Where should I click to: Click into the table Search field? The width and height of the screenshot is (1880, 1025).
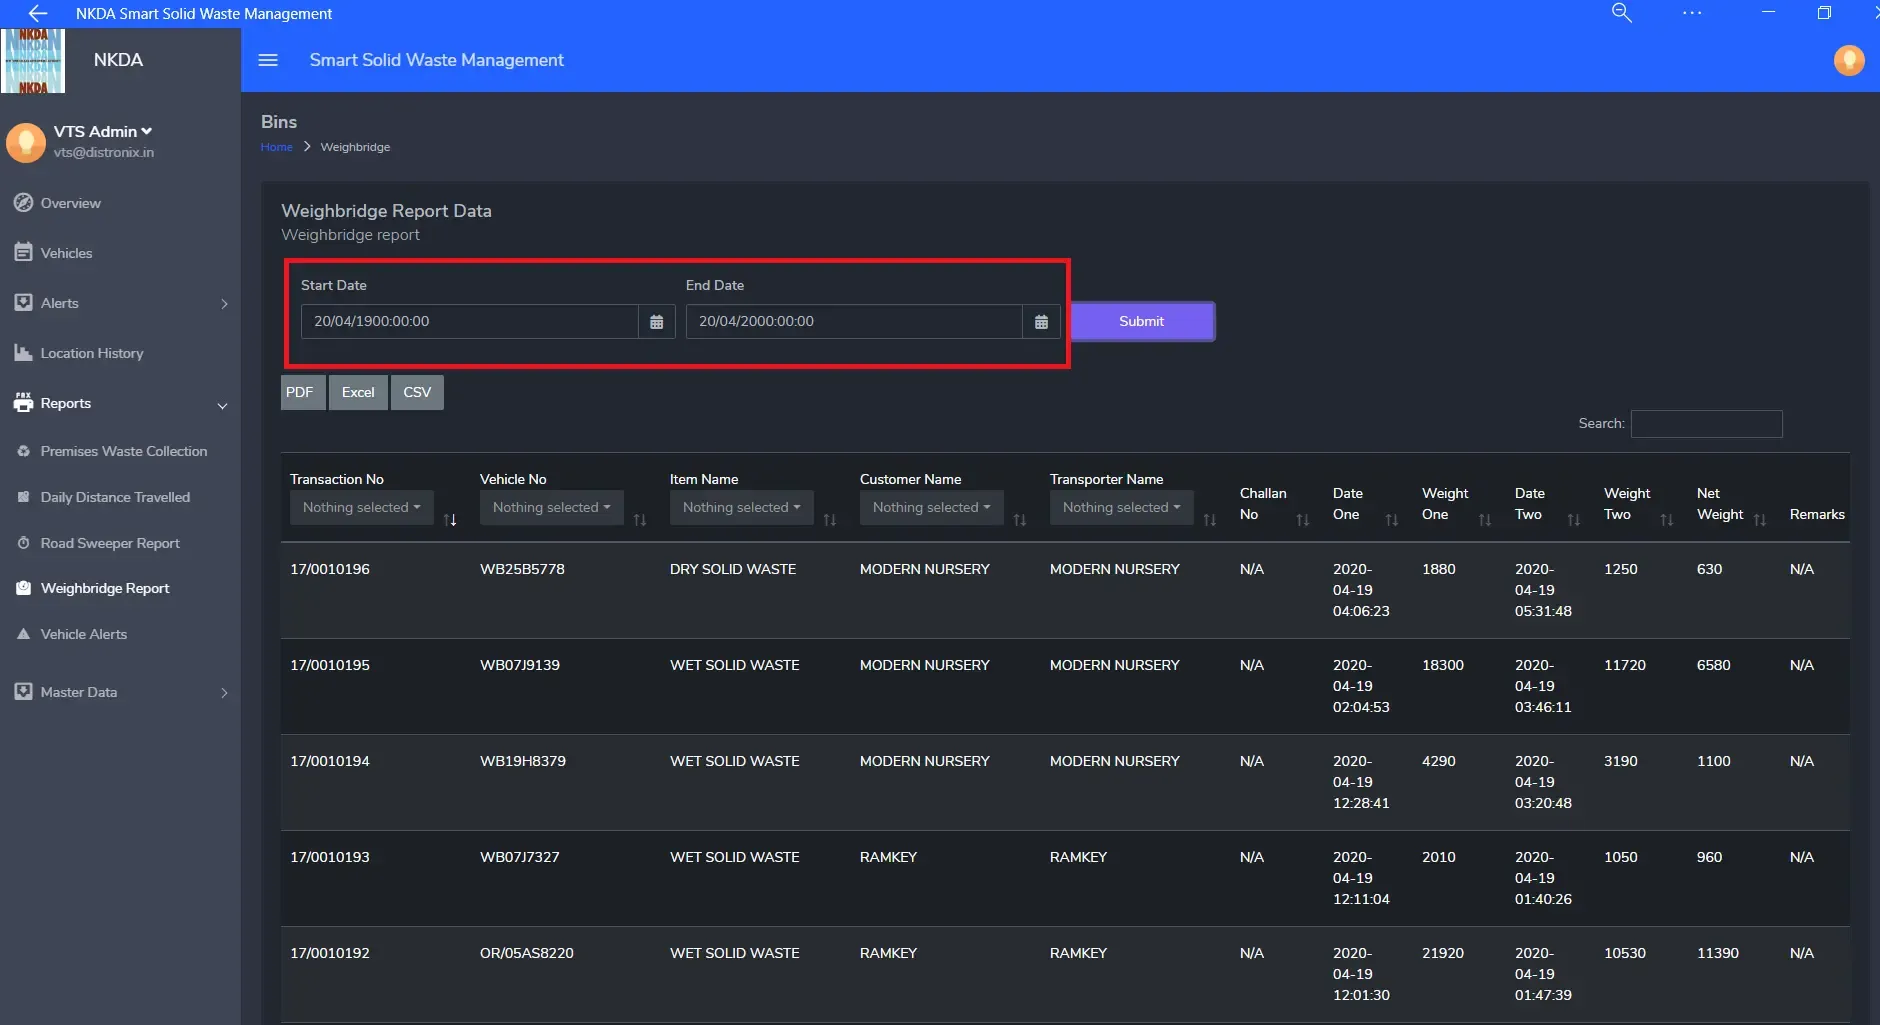[1706, 424]
